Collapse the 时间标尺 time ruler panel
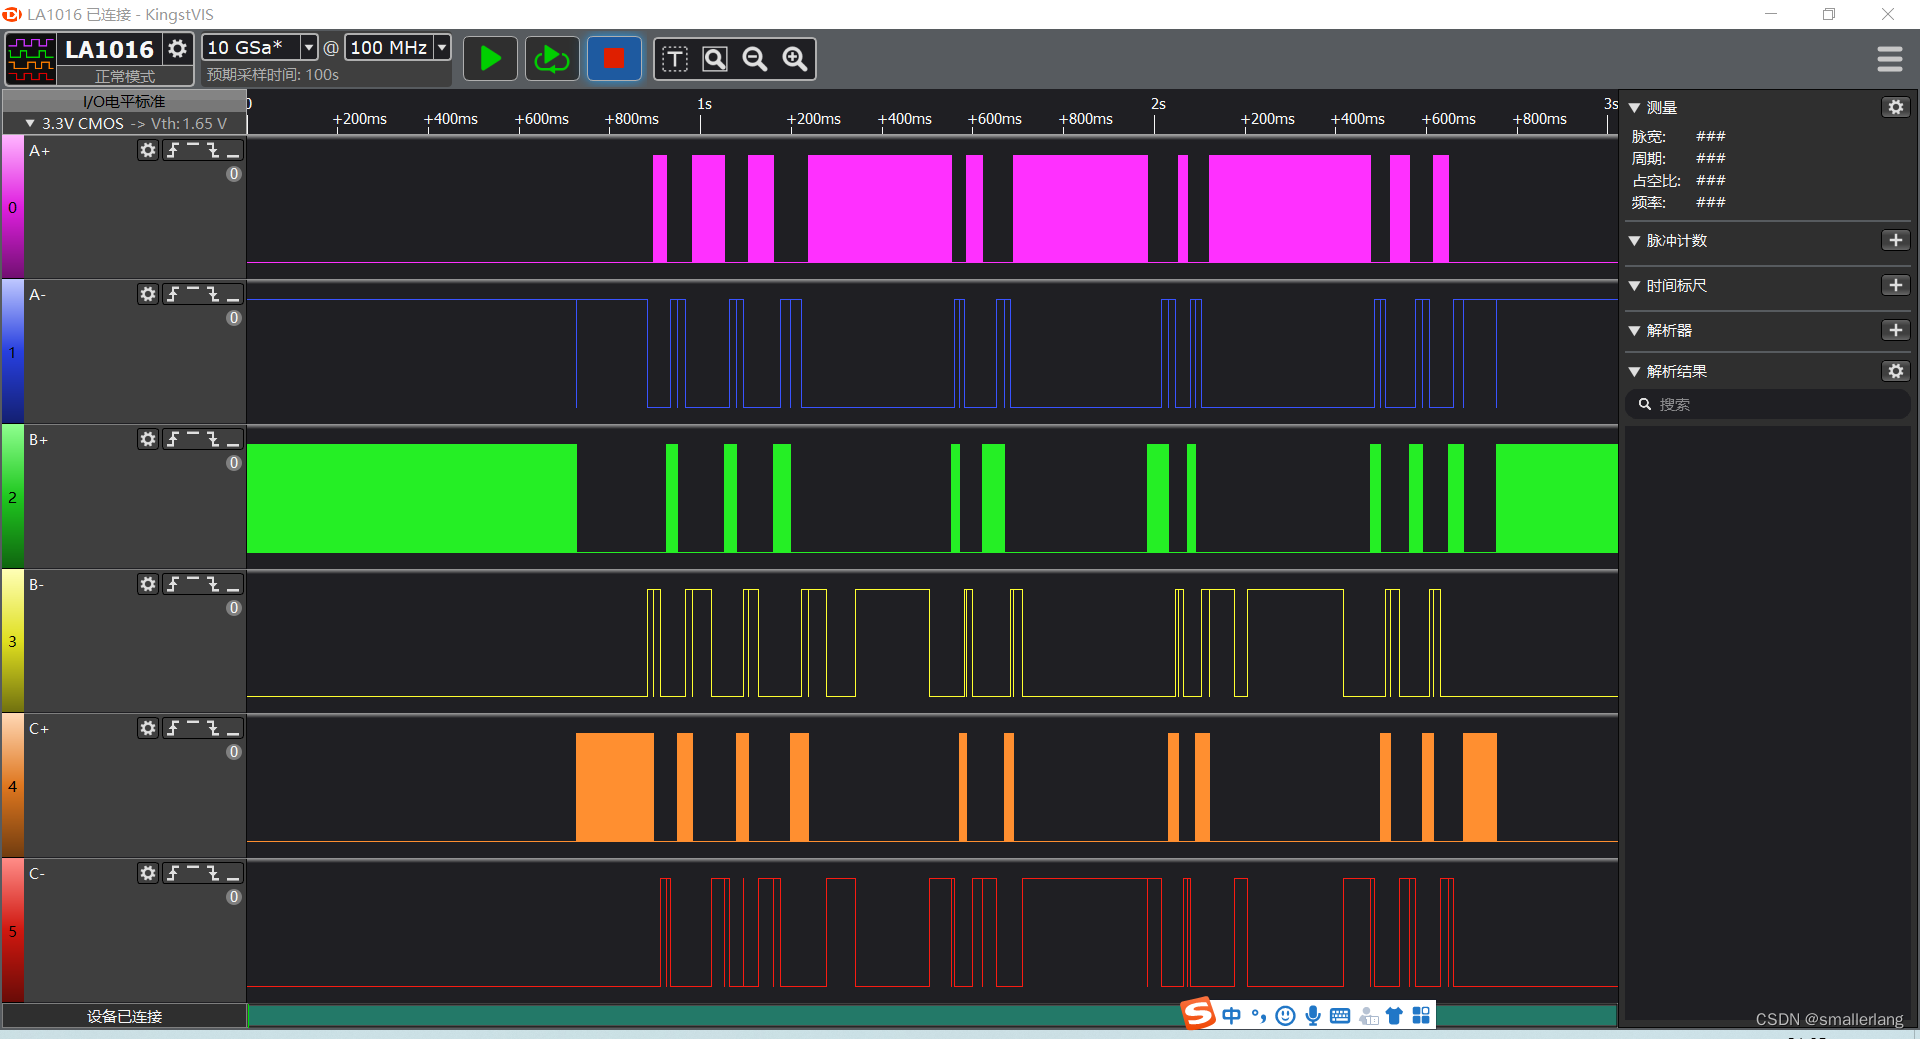 tap(1634, 286)
